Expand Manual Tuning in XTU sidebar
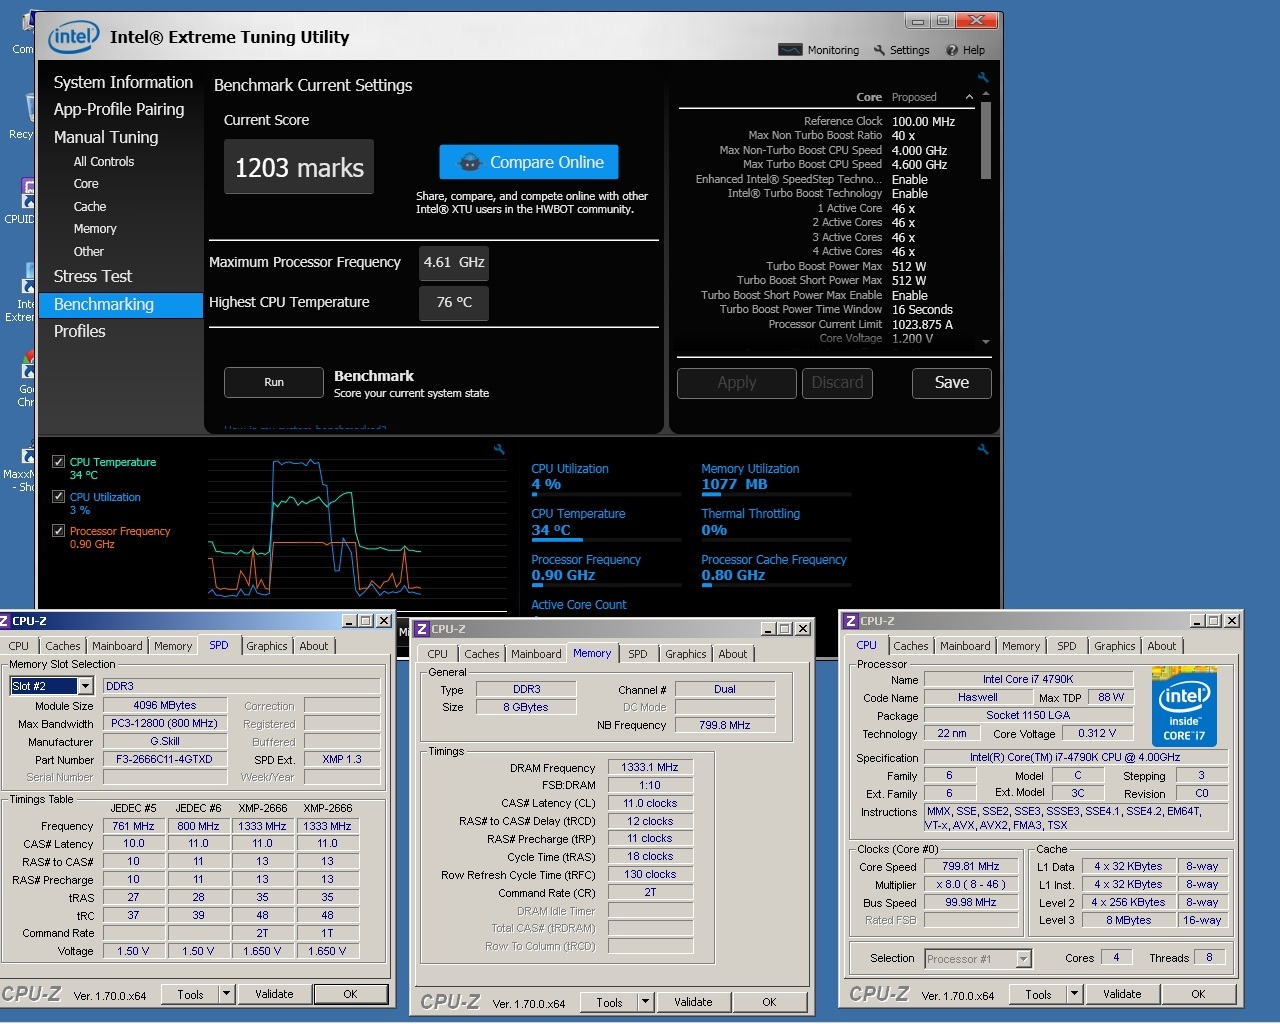Image resolution: width=1280 pixels, height=1024 pixels. (106, 137)
